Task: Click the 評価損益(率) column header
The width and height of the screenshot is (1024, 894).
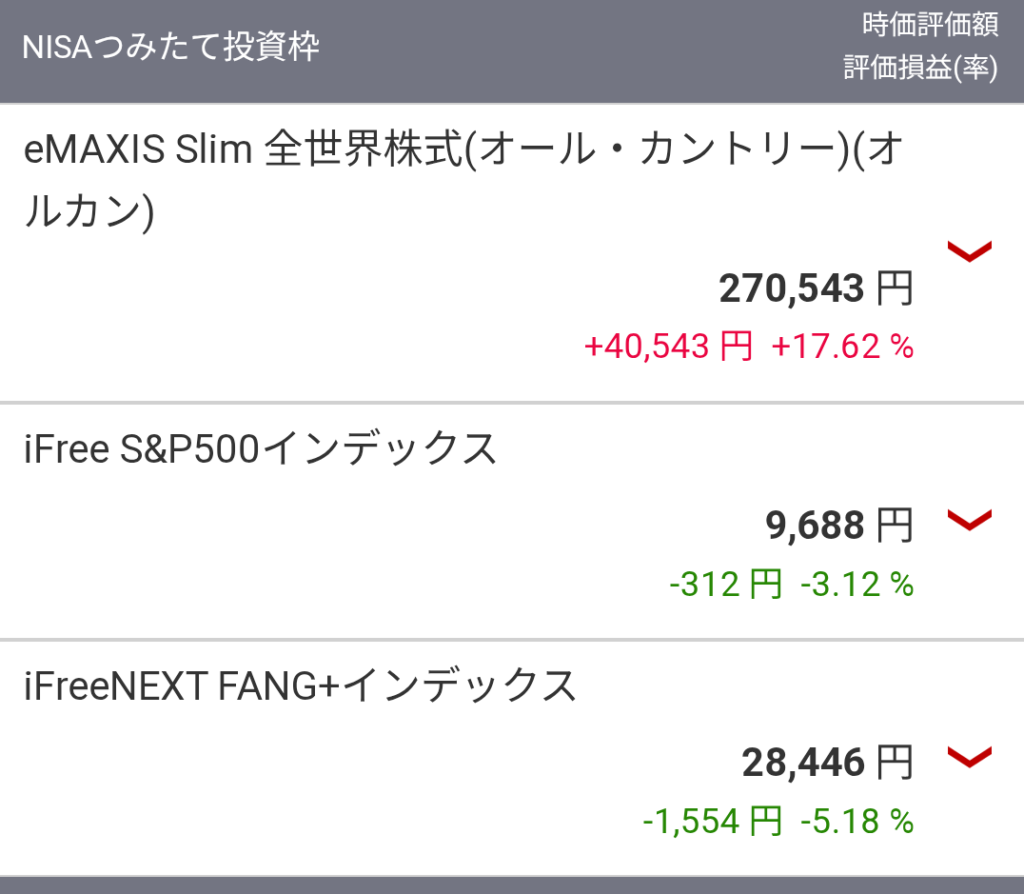Action: coord(920,68)
